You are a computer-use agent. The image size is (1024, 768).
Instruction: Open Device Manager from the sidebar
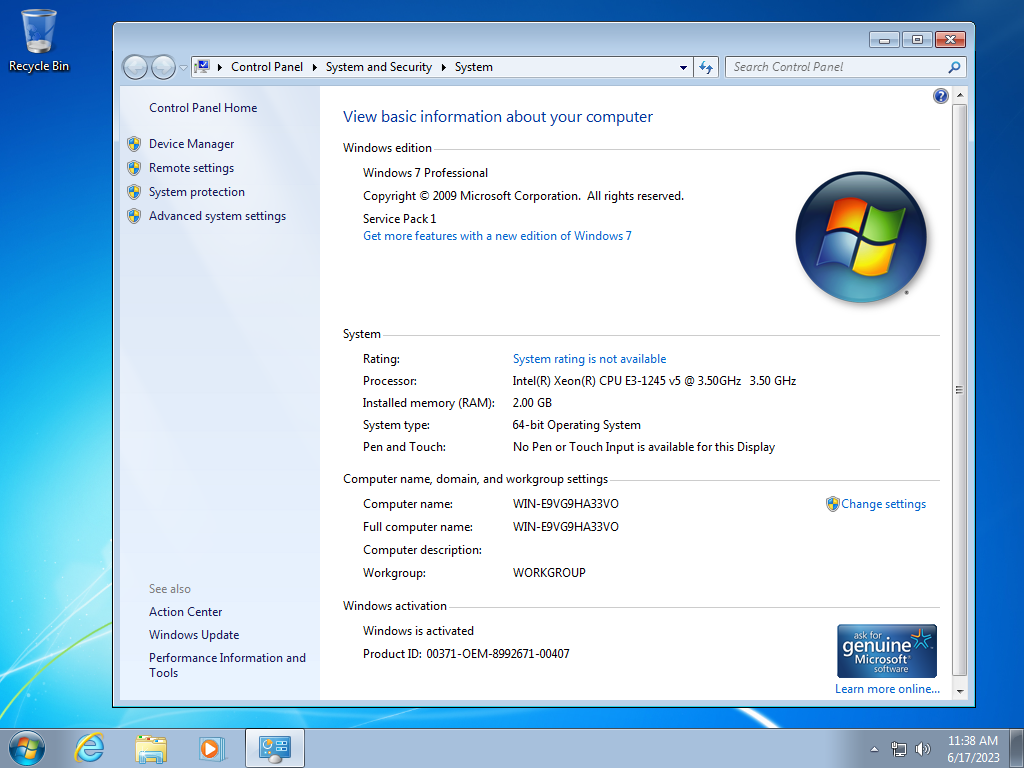pyautogui.click(x=191, y=144)
